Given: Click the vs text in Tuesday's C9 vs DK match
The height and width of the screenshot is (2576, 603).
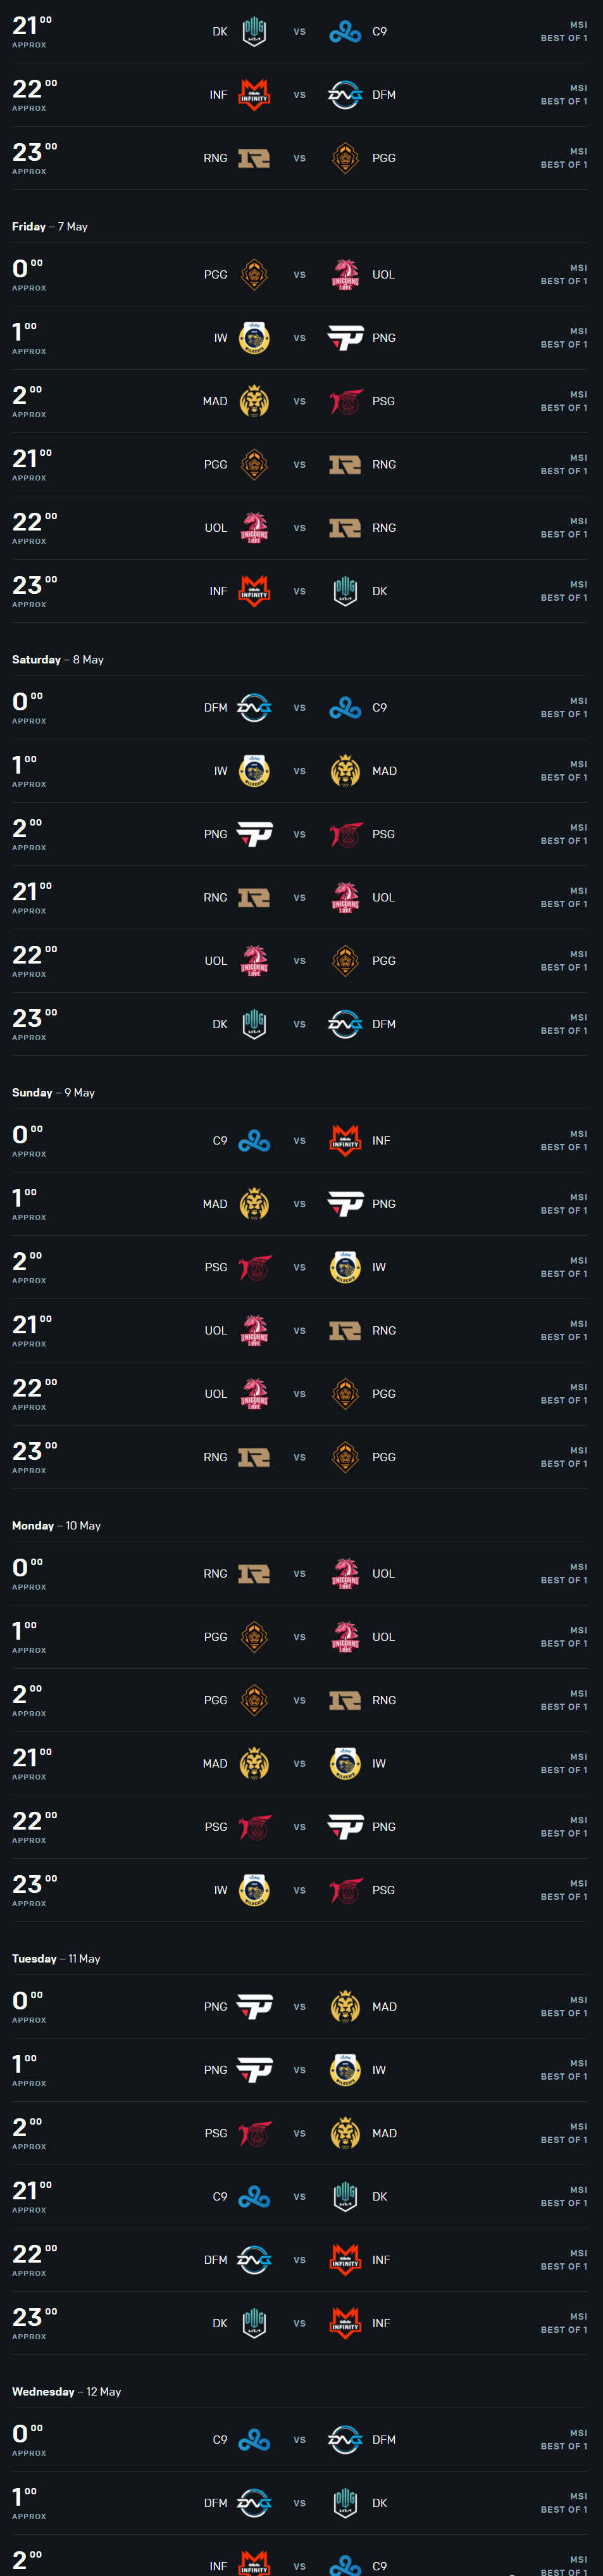Looking at the screenshot, I should [299, 2196].
